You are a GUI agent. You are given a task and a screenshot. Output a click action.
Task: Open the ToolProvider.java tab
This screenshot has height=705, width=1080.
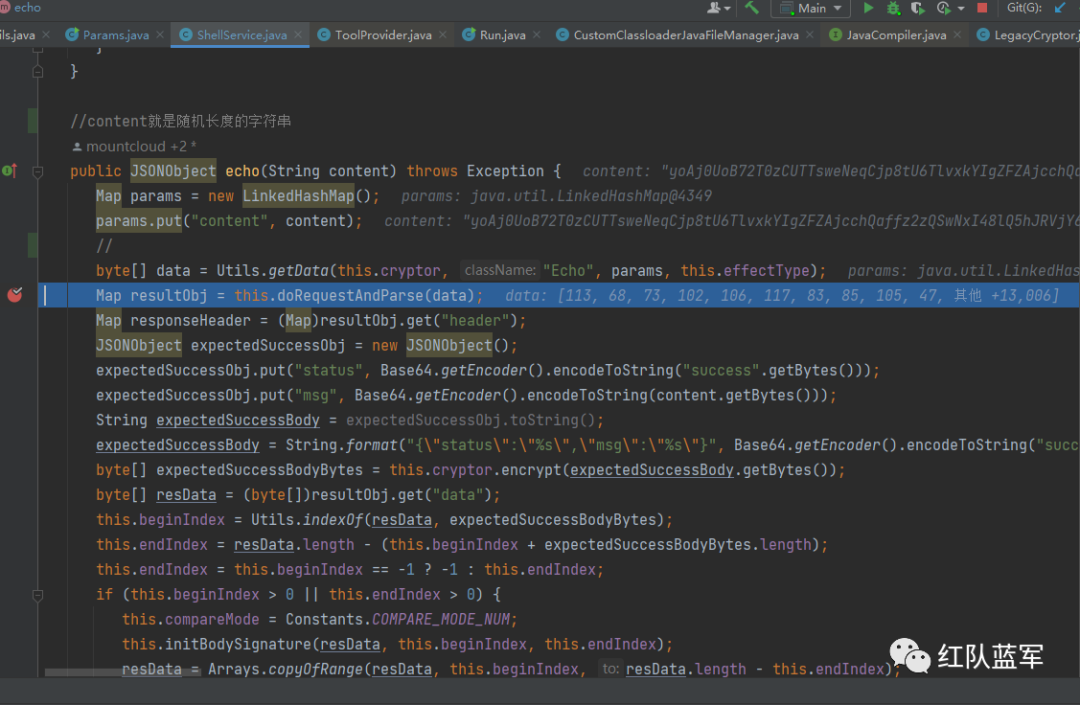pyautogui.click(x=383, y=35)
